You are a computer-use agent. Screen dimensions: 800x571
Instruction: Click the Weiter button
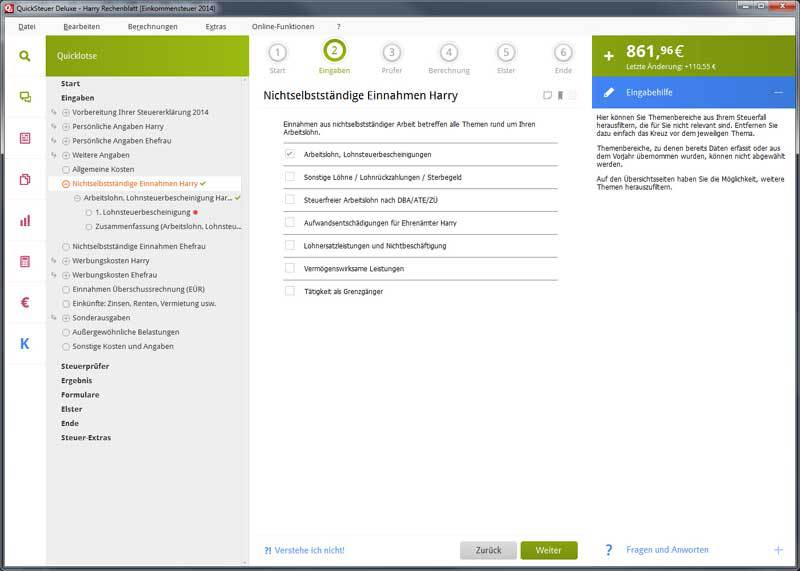549,550
